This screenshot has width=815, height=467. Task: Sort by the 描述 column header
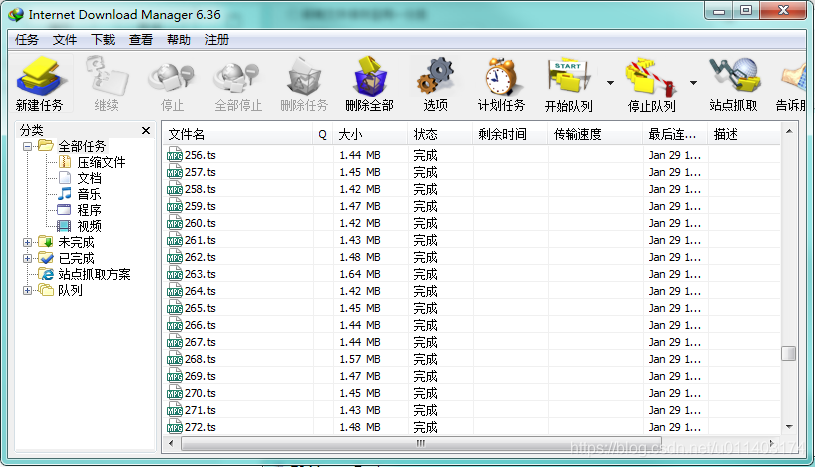tap(744, 134)
